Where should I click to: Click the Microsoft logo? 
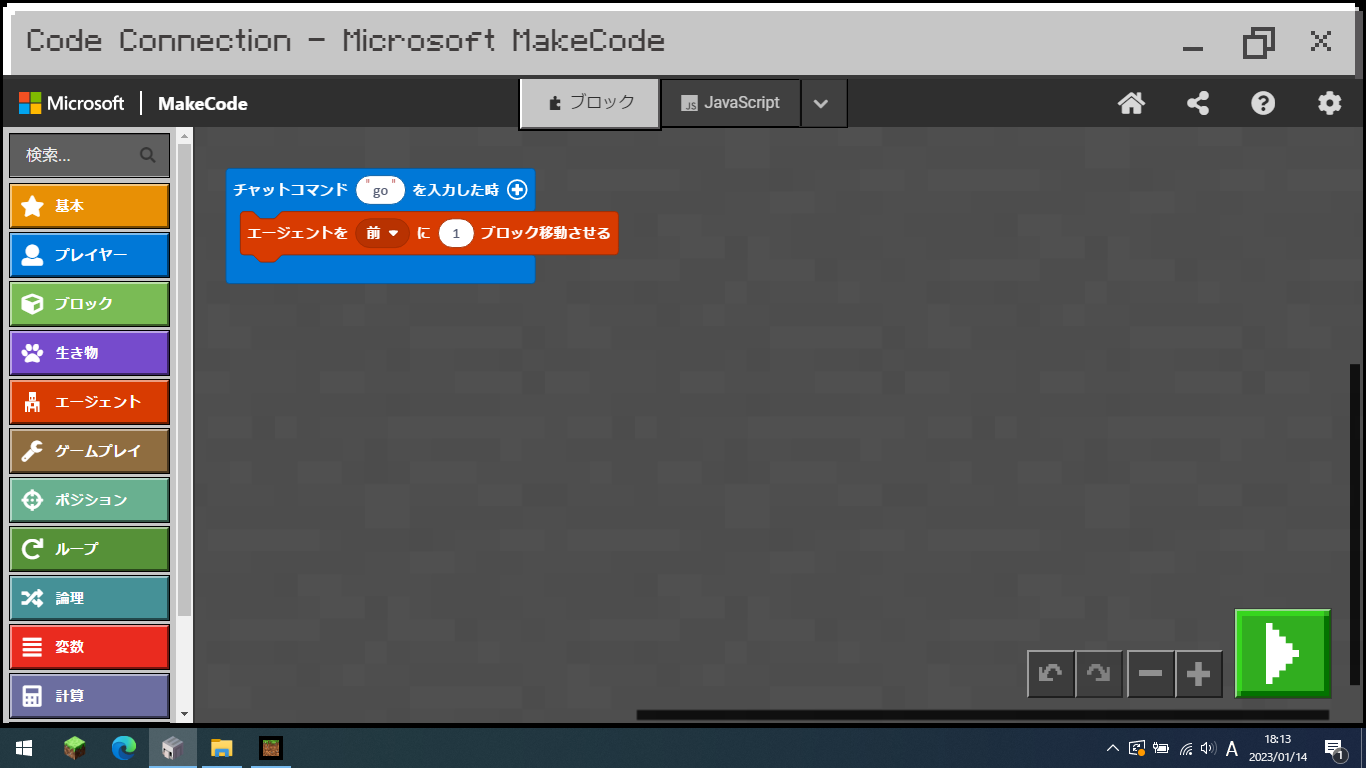(71, 103)
